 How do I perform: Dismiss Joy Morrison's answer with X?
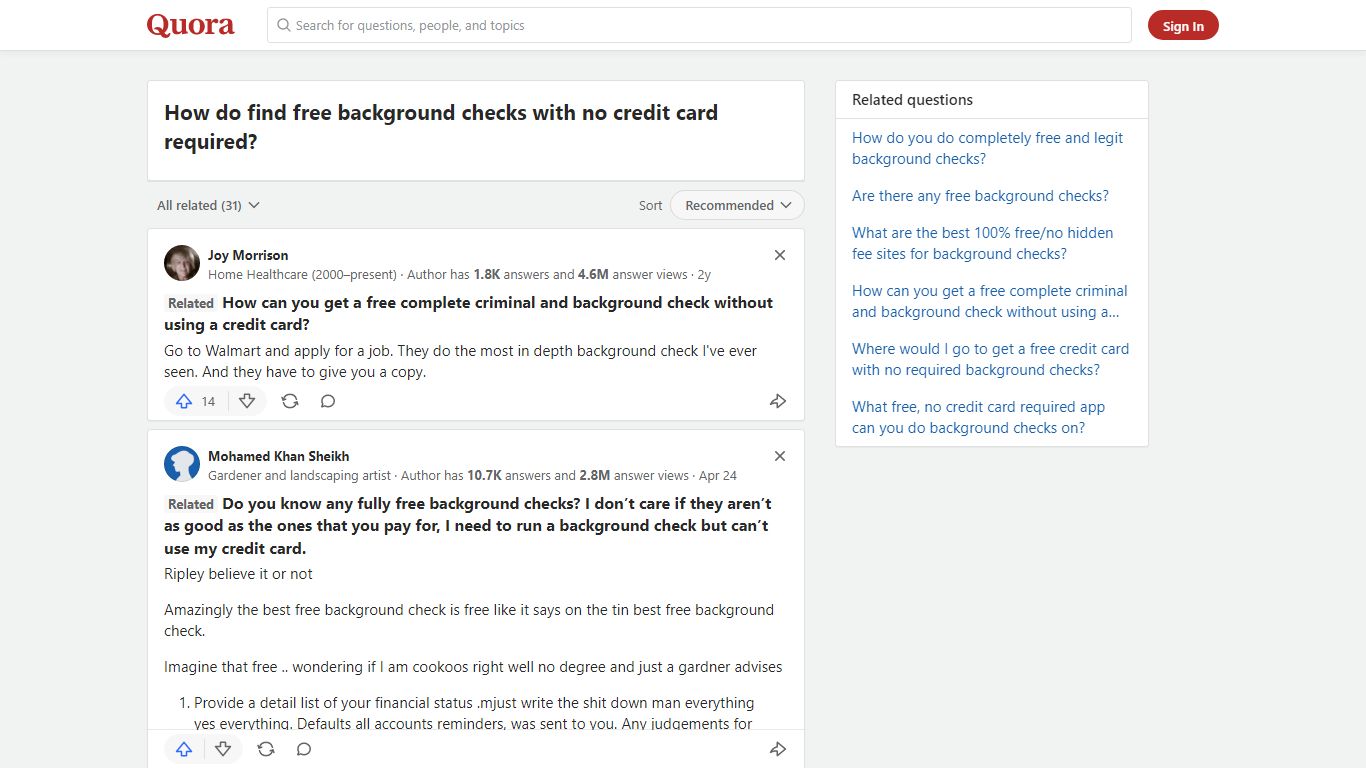(780, 255)
